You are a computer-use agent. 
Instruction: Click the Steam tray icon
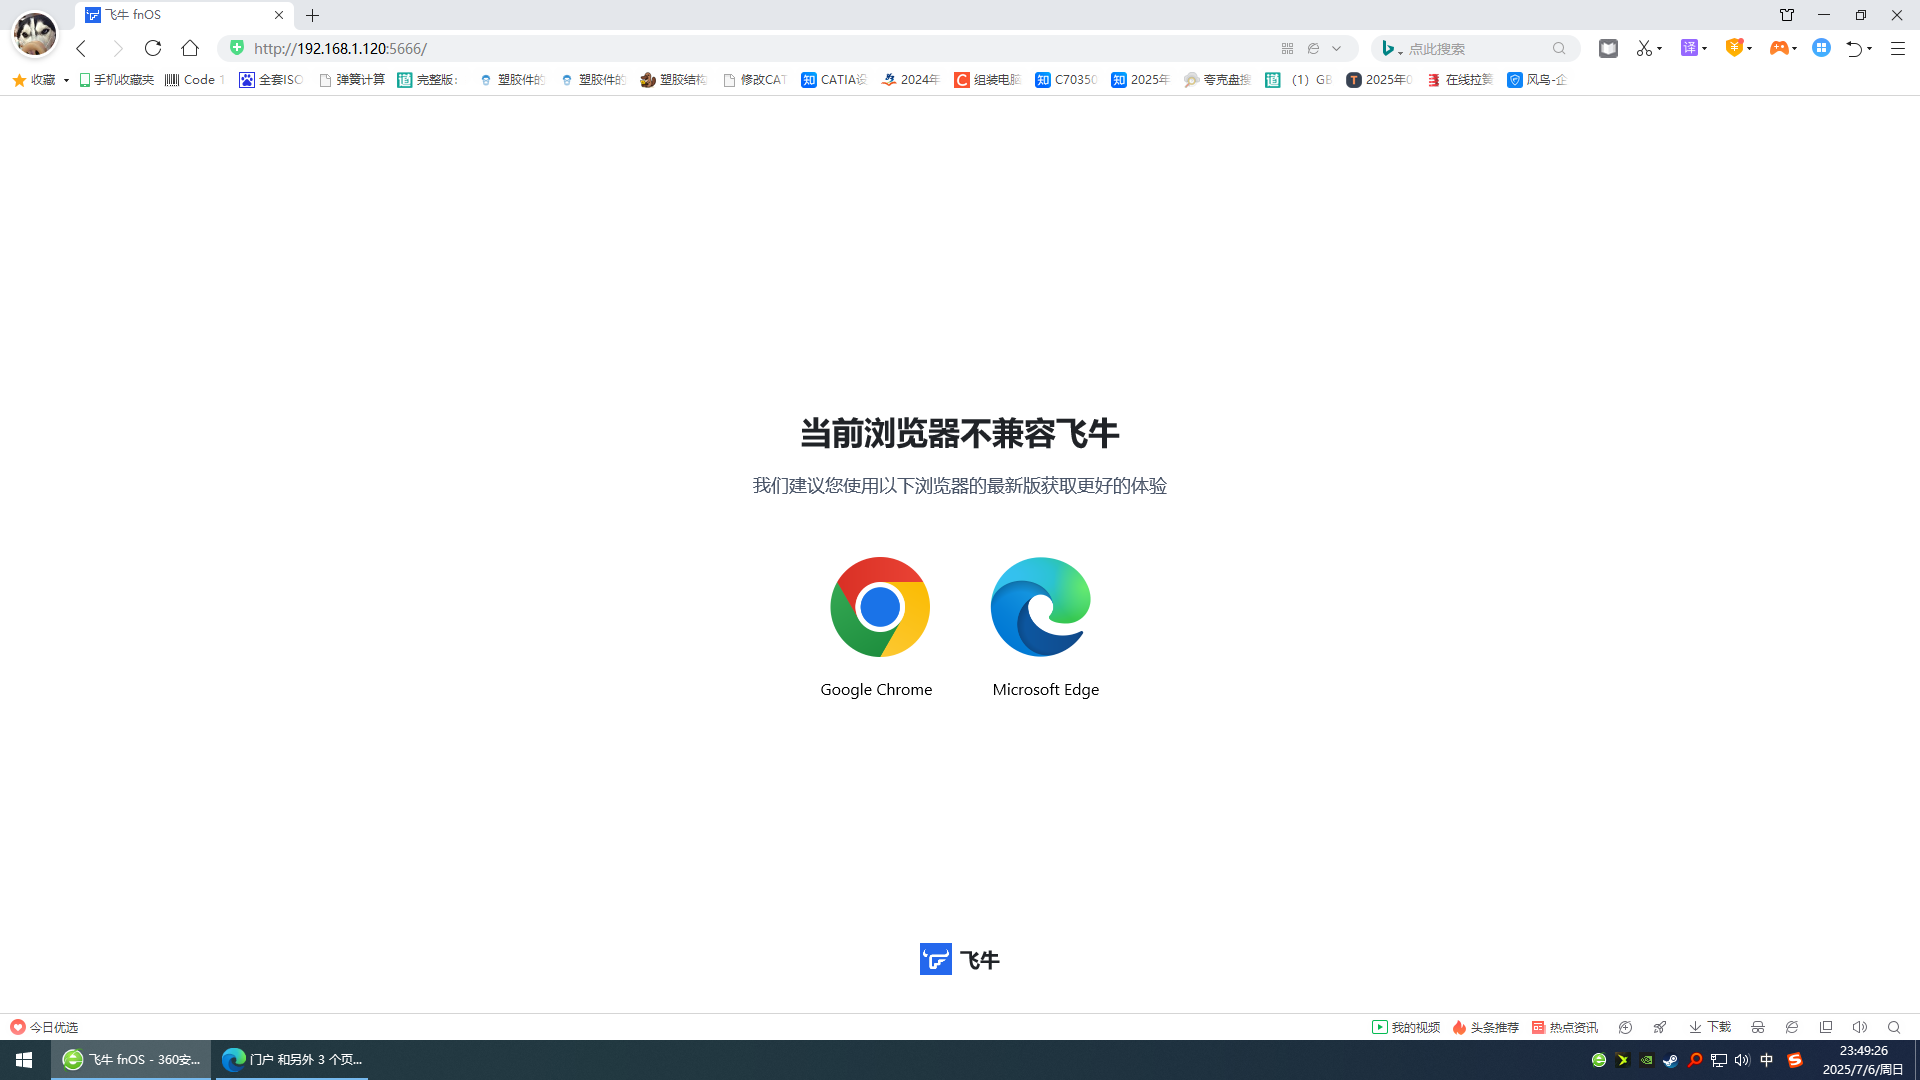(1671, 1060)
